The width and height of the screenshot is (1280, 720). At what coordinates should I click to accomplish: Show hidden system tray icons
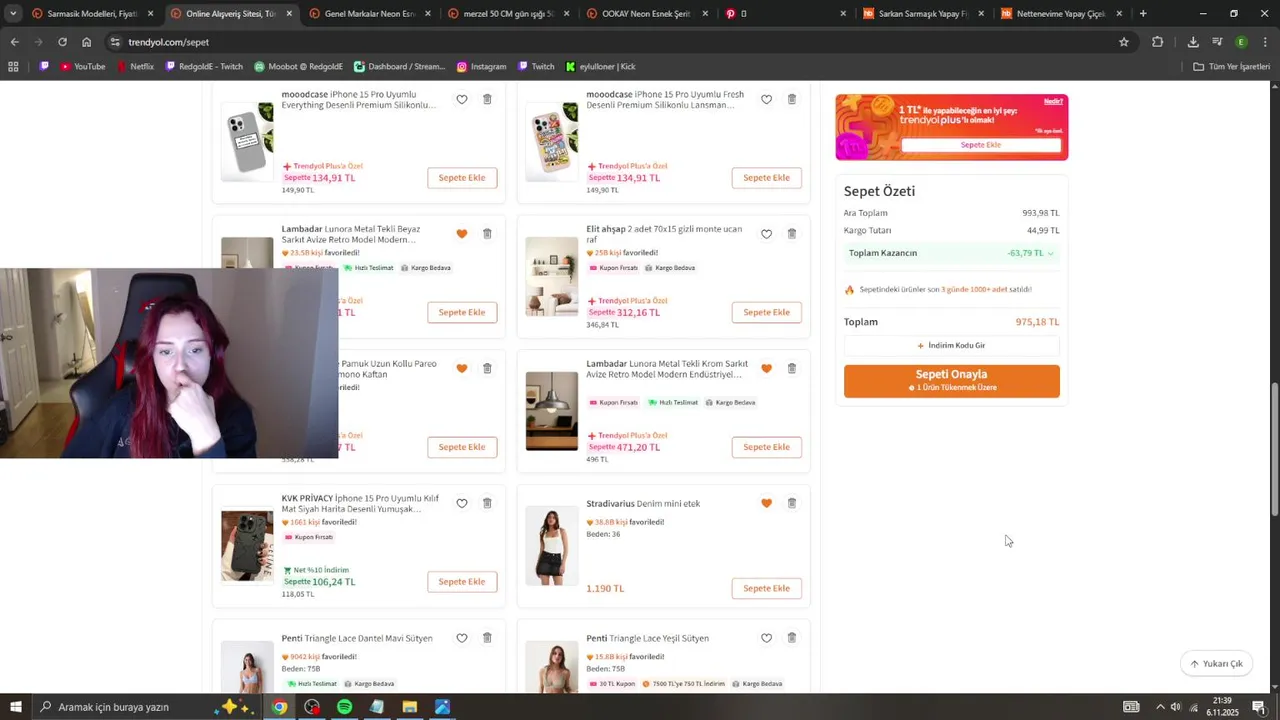(1159, 707)
